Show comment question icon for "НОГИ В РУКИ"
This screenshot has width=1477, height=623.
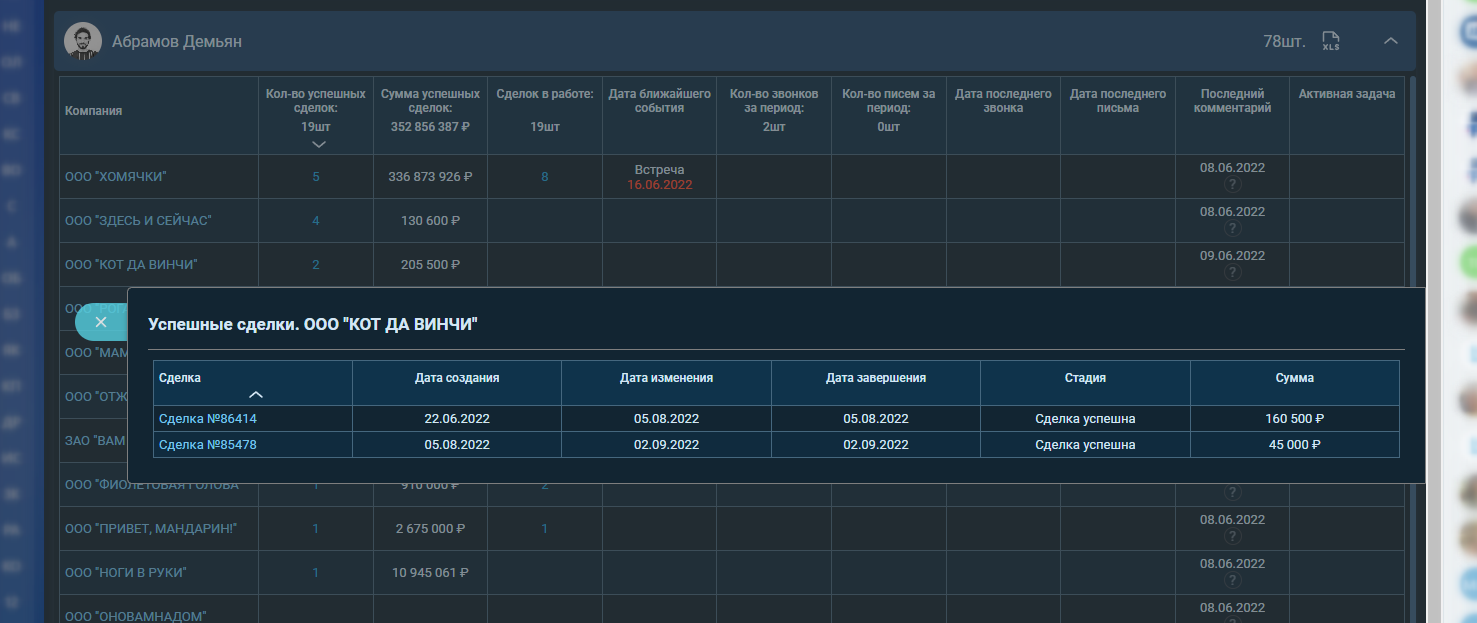point(1232,581)
